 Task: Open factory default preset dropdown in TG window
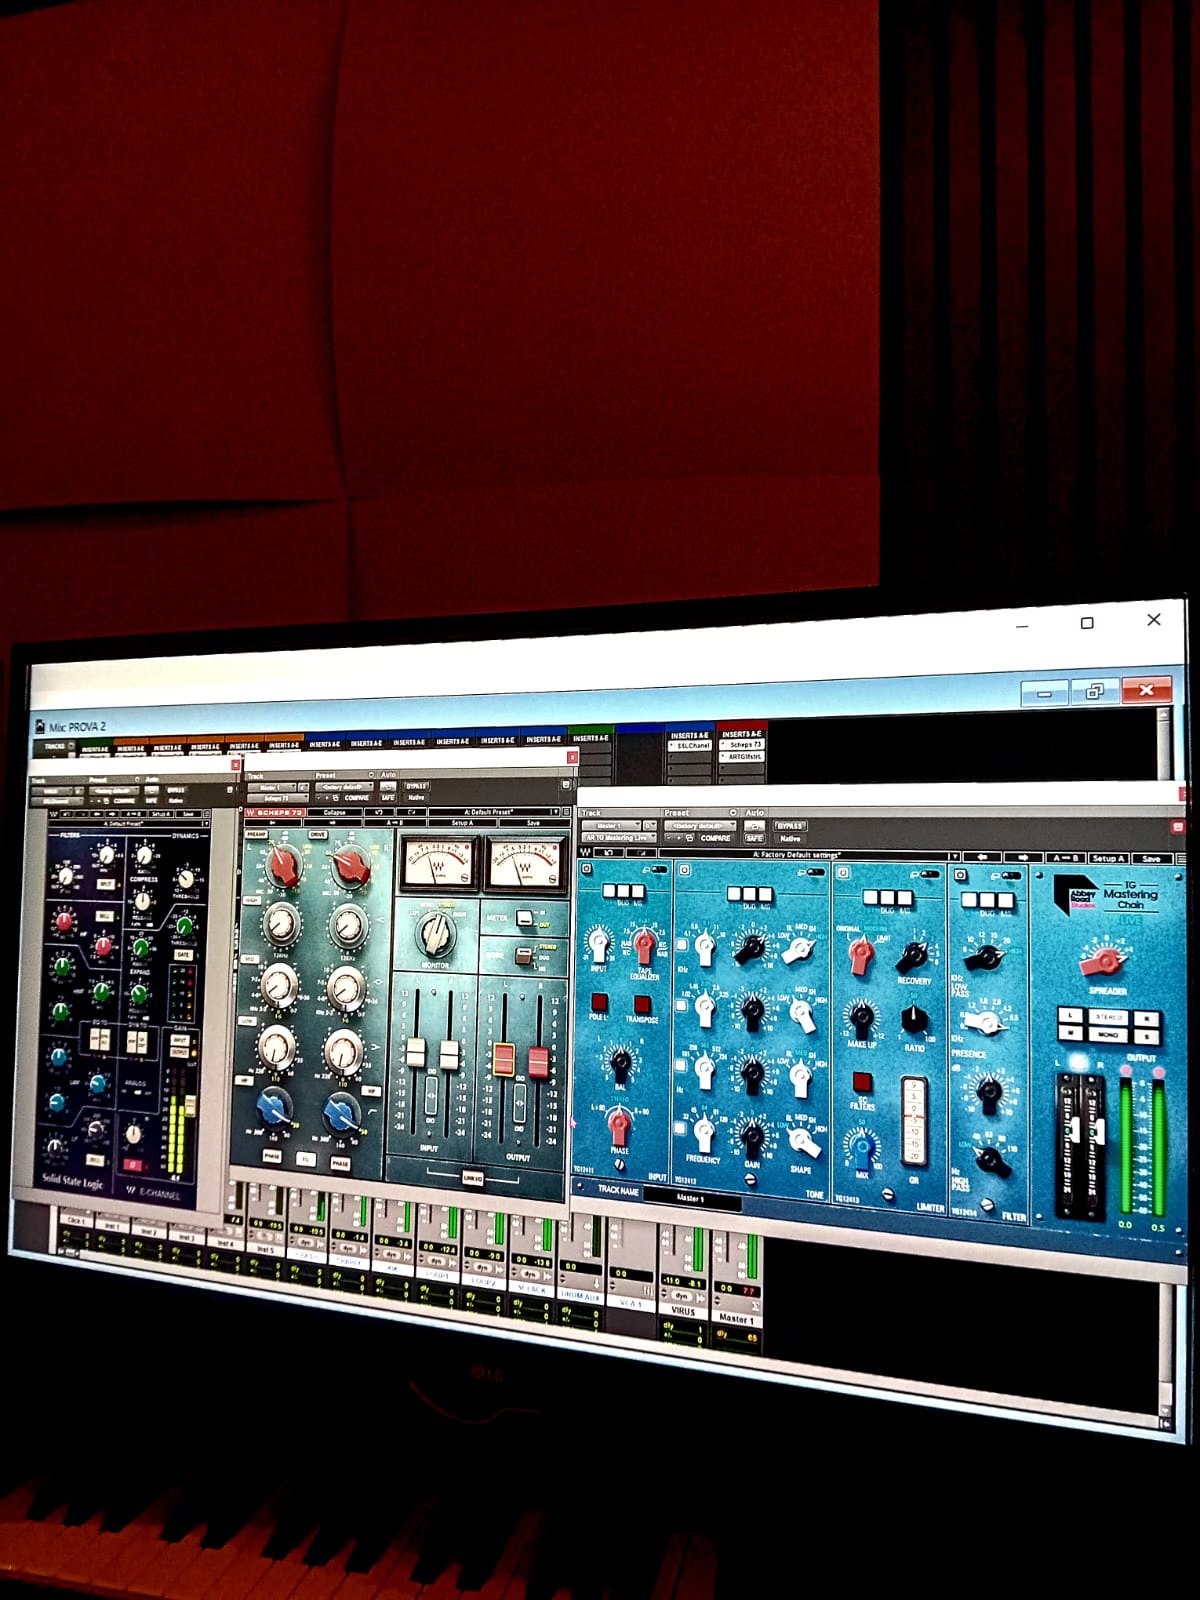tap(700, 826)
